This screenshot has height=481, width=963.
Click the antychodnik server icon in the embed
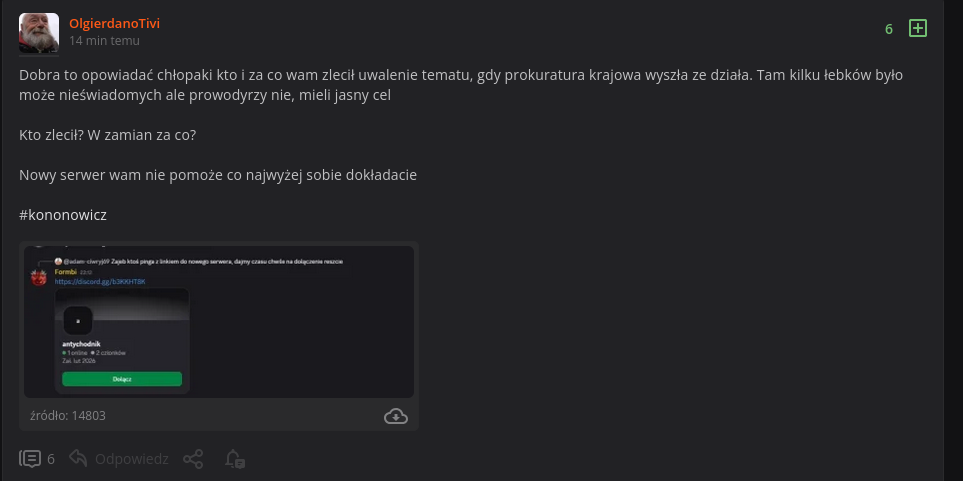tap(78, 321)
